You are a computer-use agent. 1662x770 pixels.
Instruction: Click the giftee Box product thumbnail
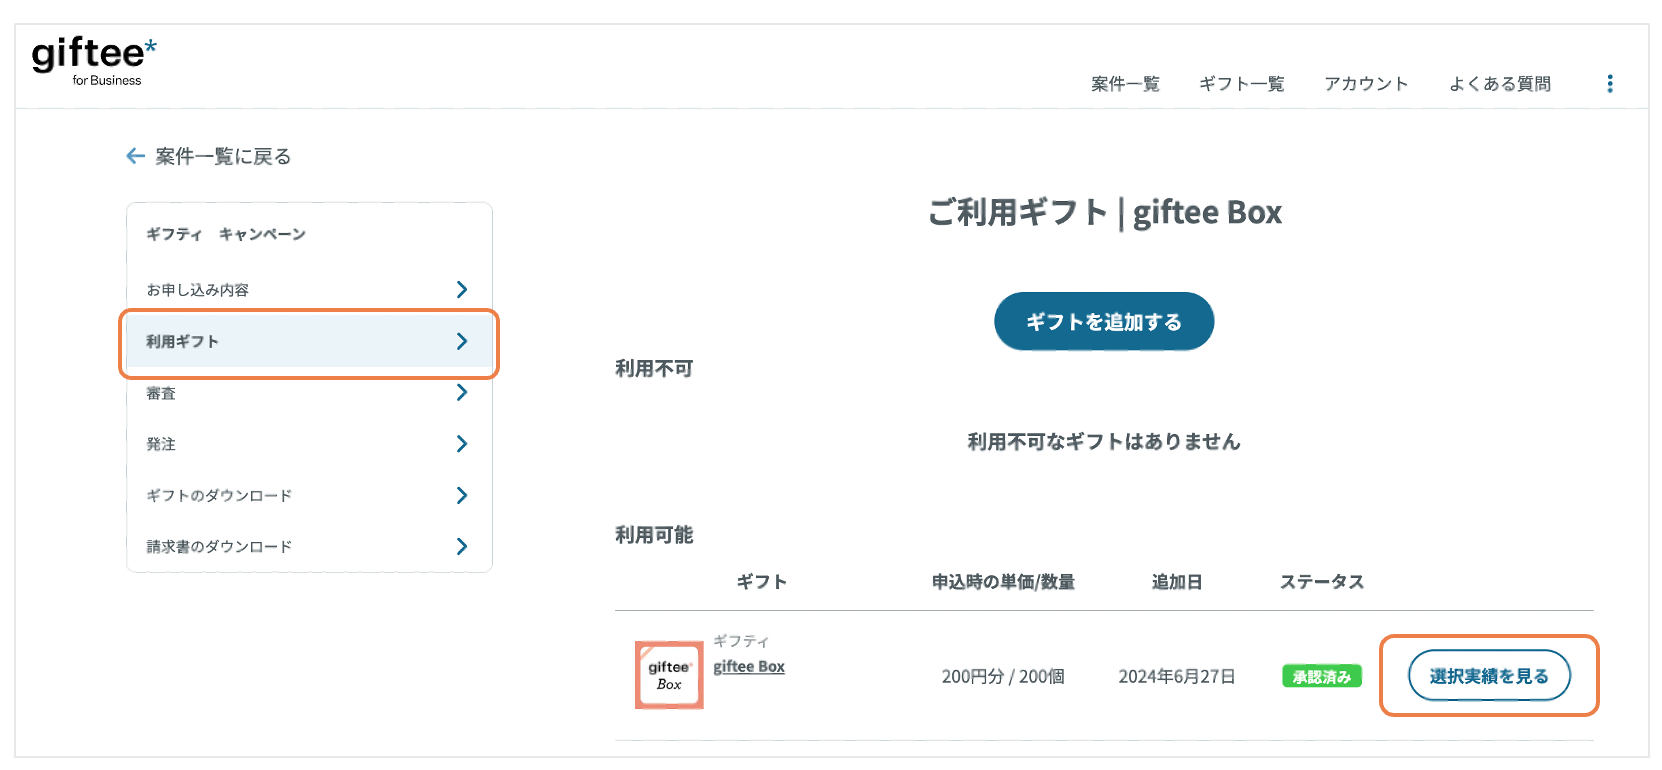pos(669,675)
